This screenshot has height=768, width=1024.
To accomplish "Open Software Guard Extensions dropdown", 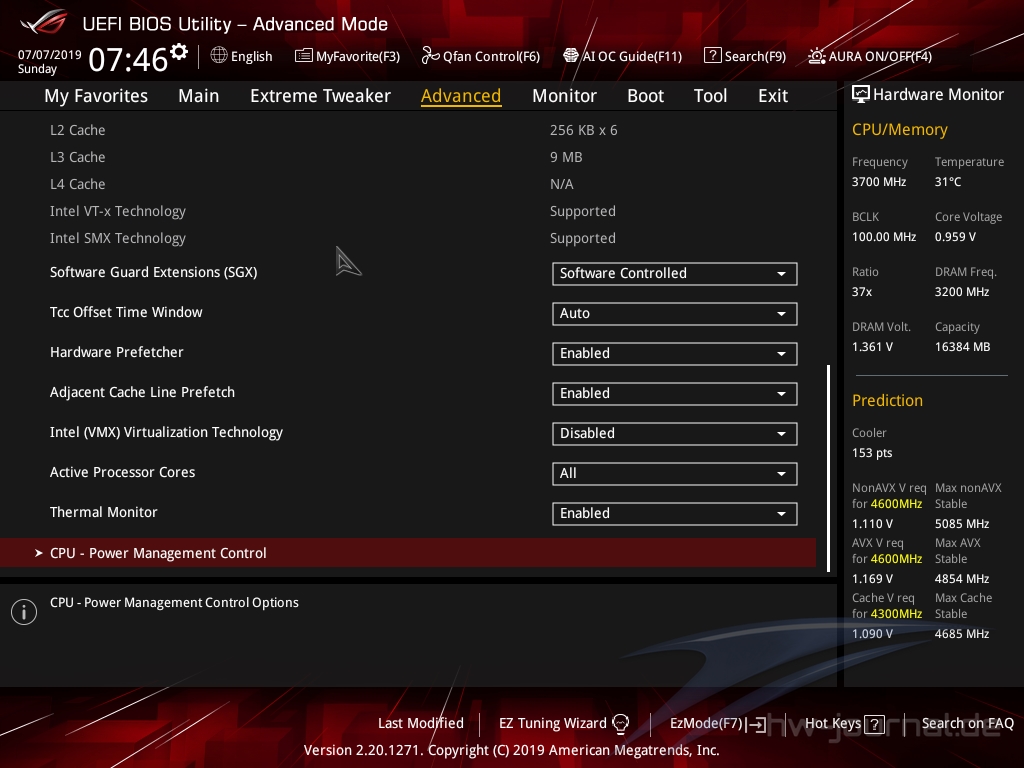I will point(675,274).
